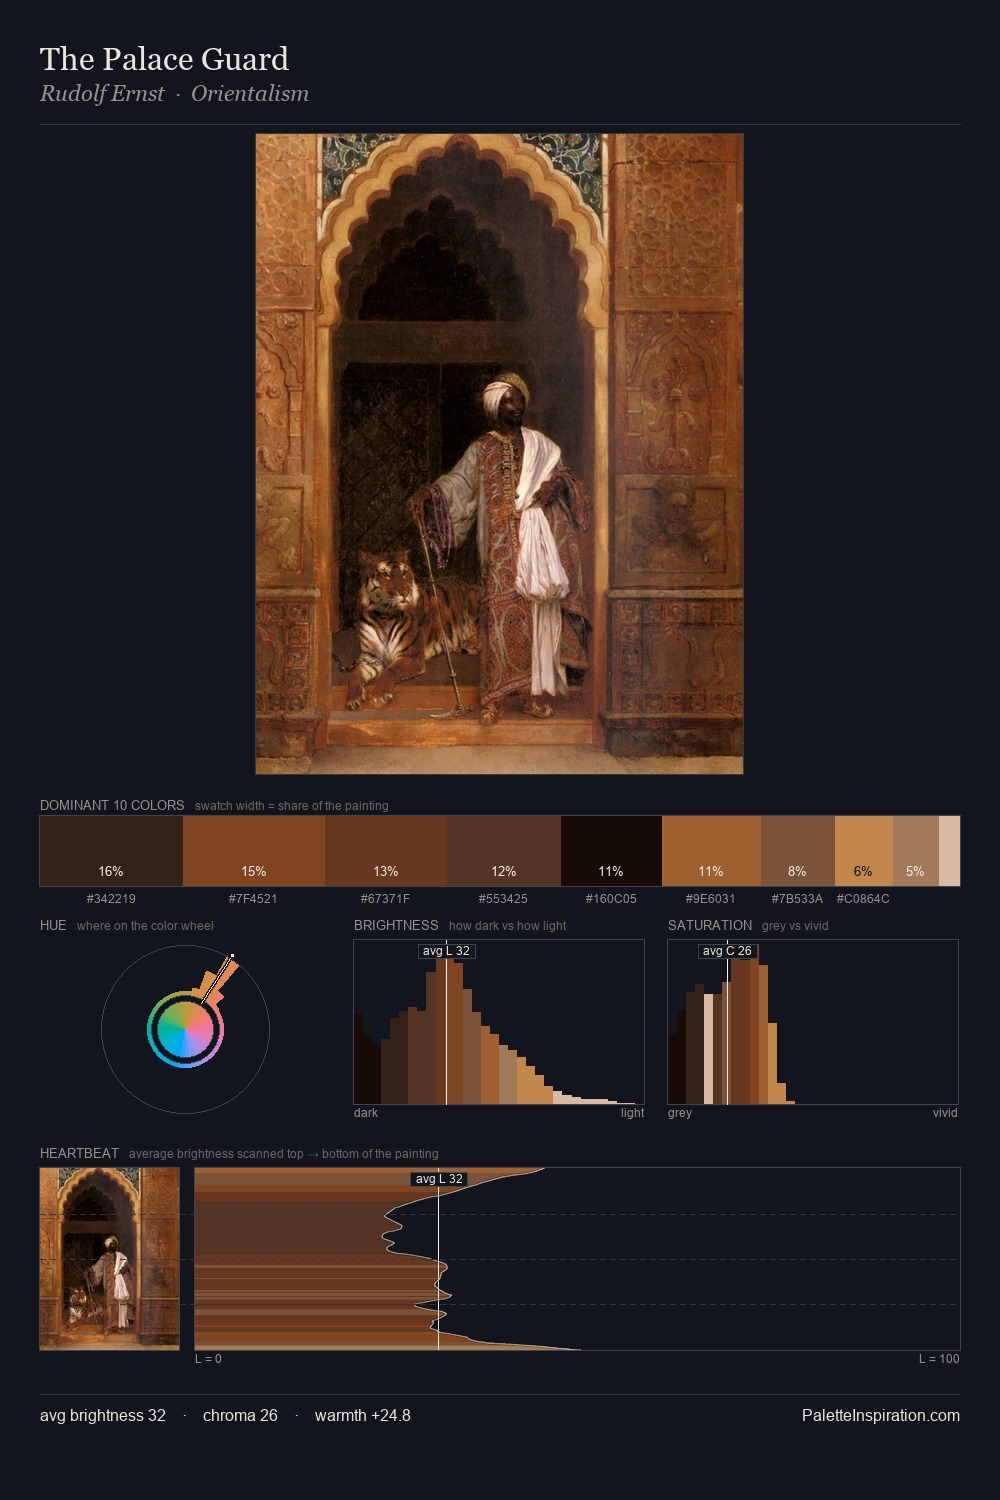
Task: Click the DOMINANT 10 COLORS heading
Action: pyautogui.click(x=112, y=805)
